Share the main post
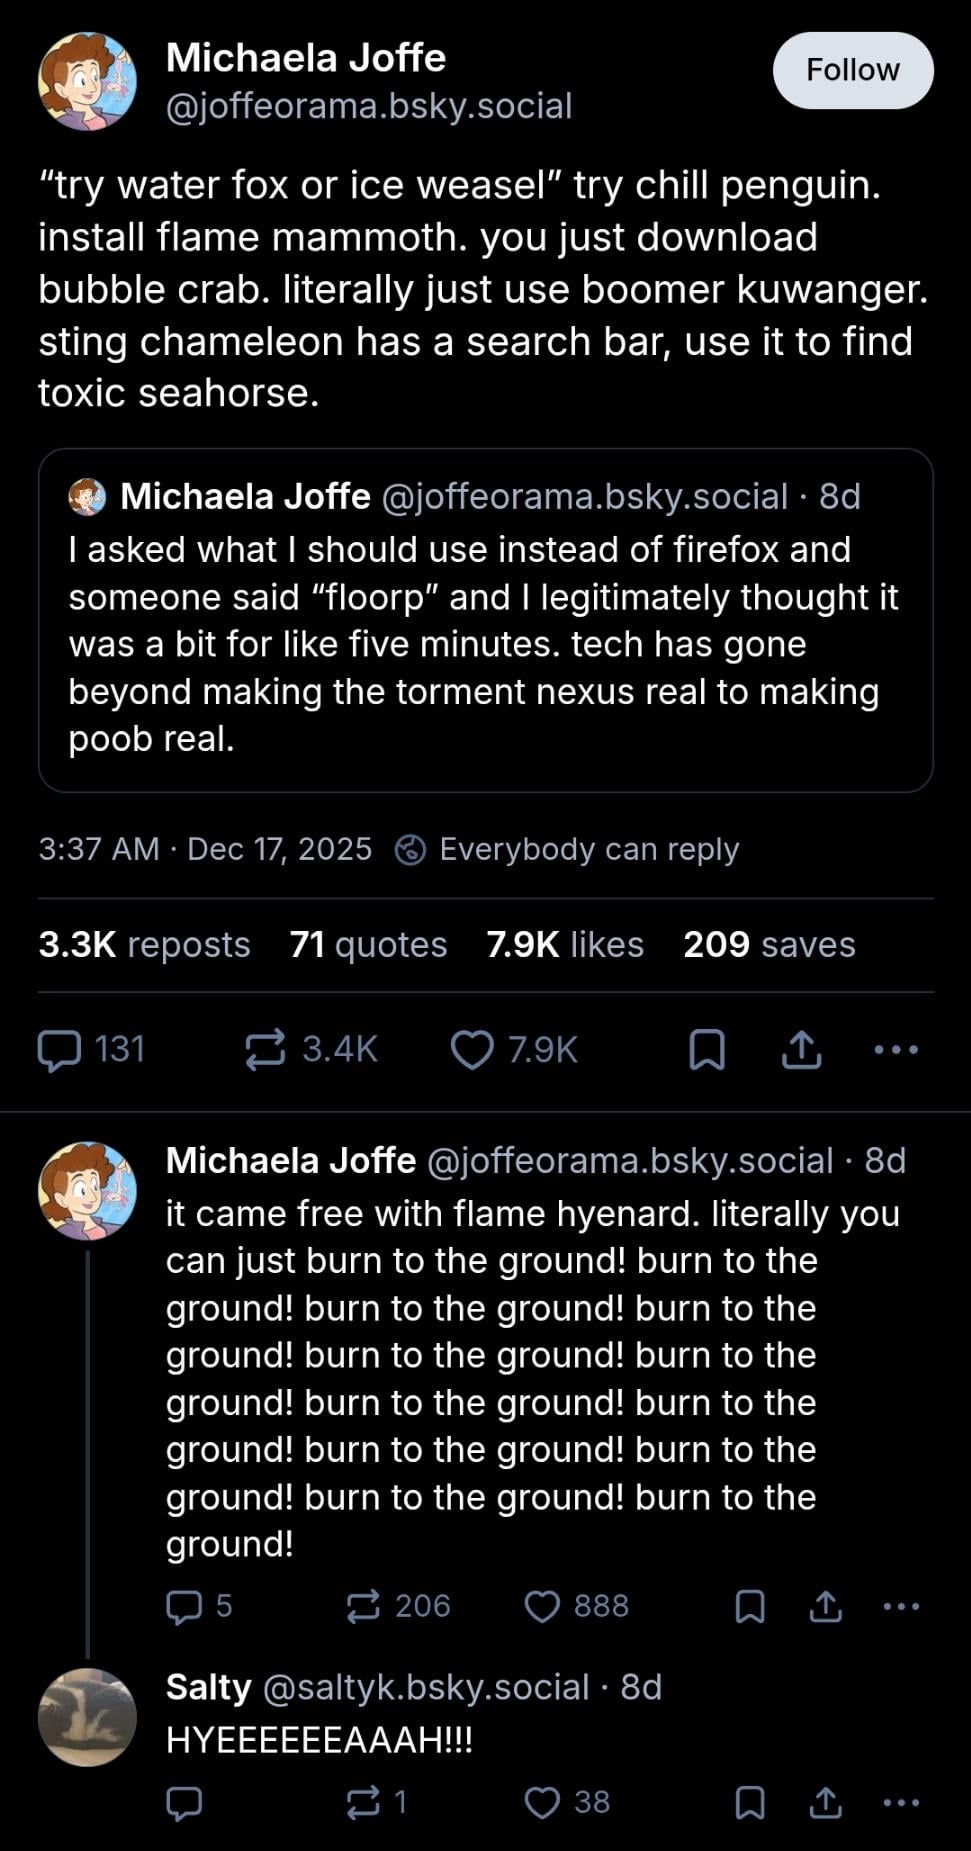This screenshot has width=971, height=1851. 801,1050
